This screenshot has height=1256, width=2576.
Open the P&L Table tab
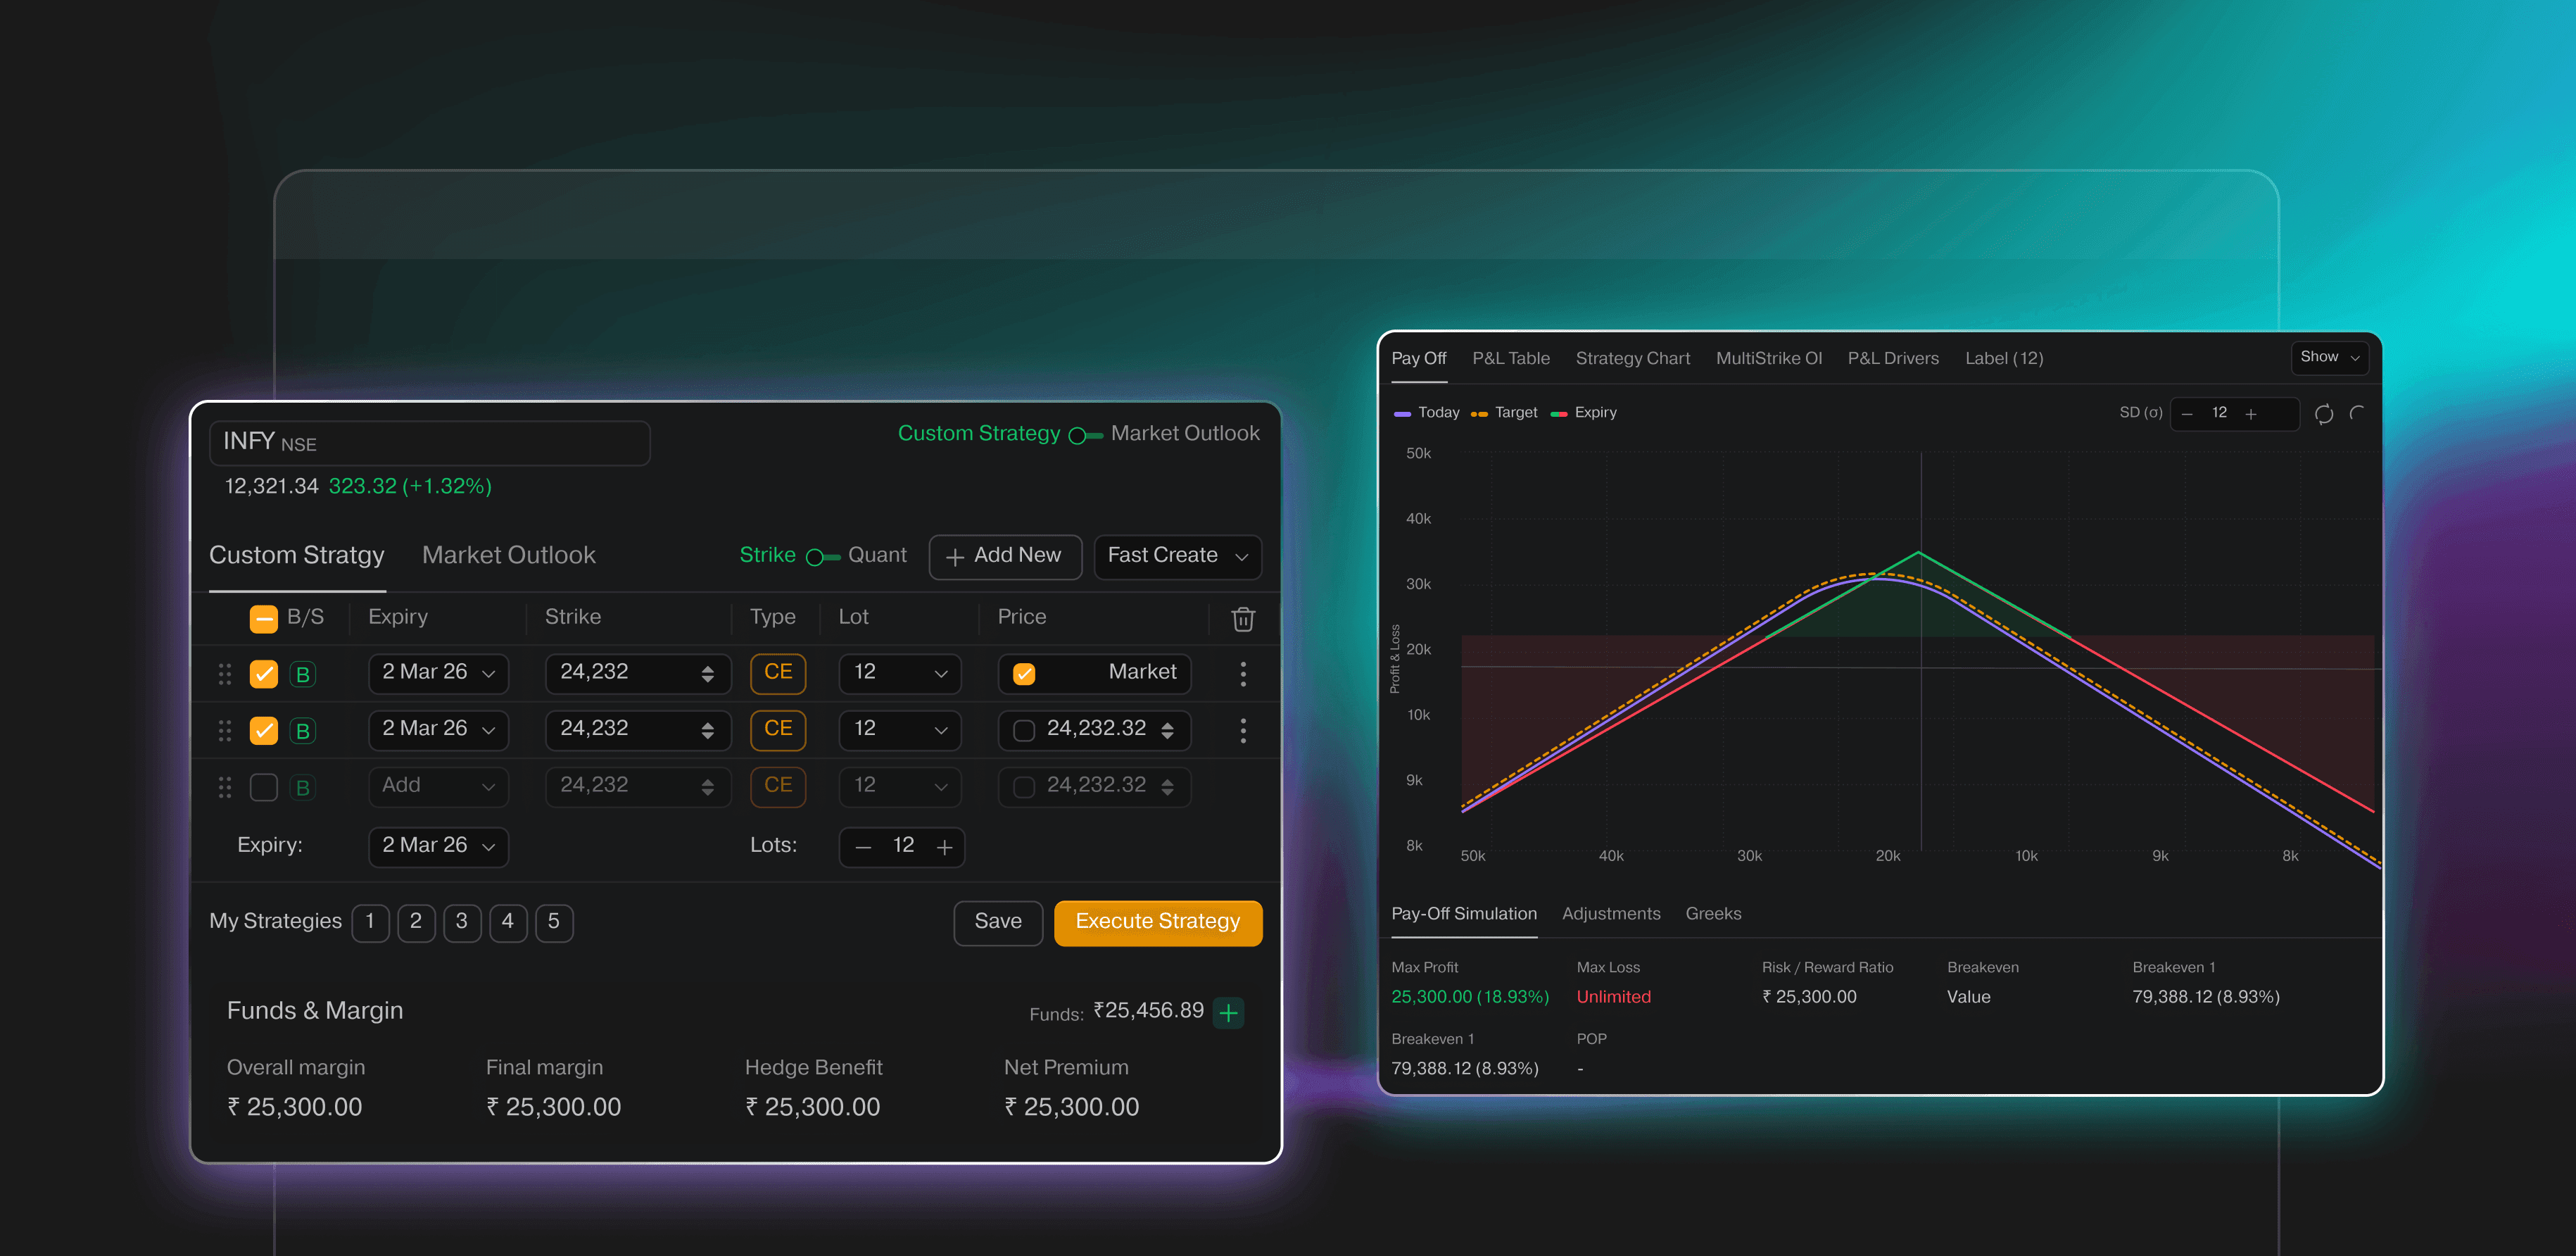click(1510, 358)
